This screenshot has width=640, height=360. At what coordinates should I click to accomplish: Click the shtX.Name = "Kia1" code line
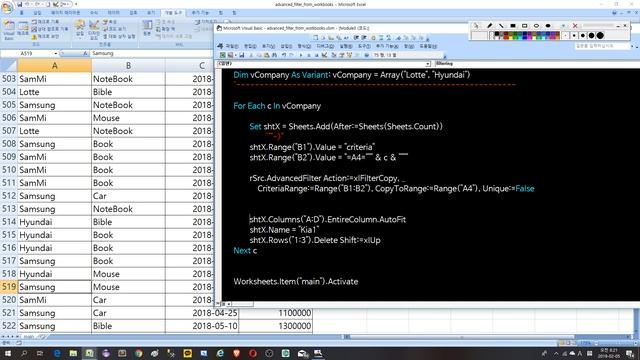click(x=284, y=230)
